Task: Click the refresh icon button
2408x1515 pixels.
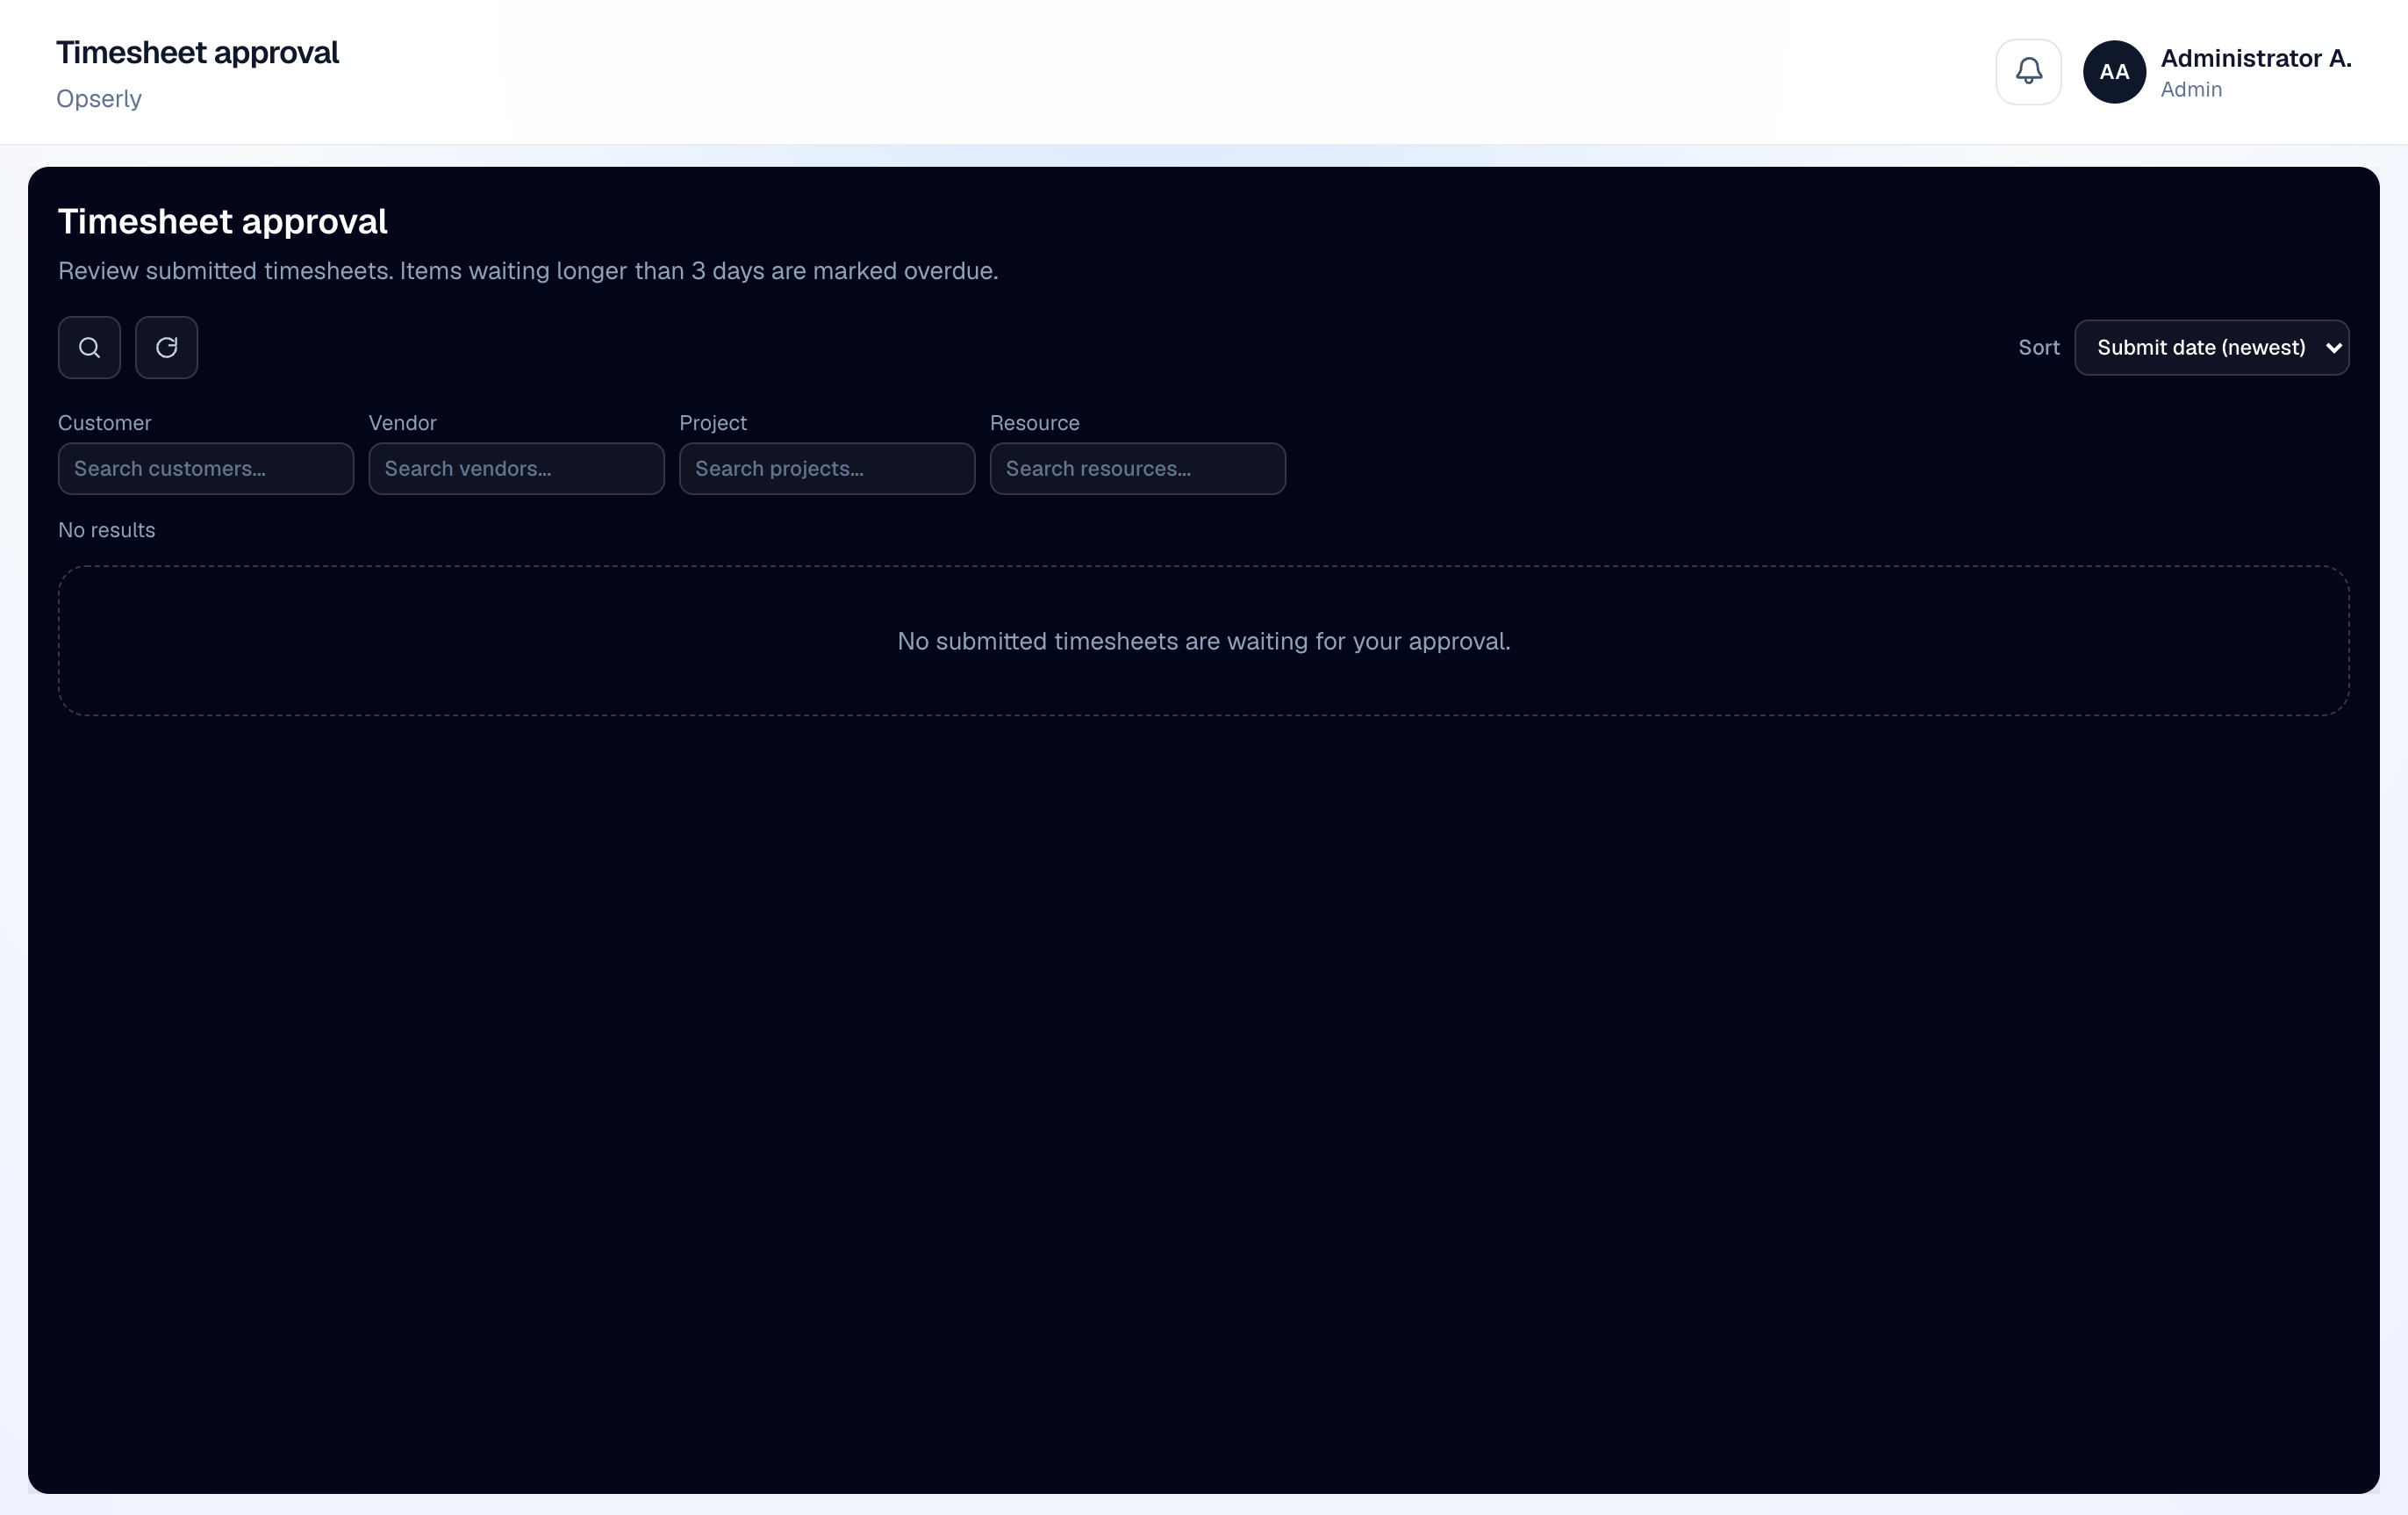Action: 166,347
